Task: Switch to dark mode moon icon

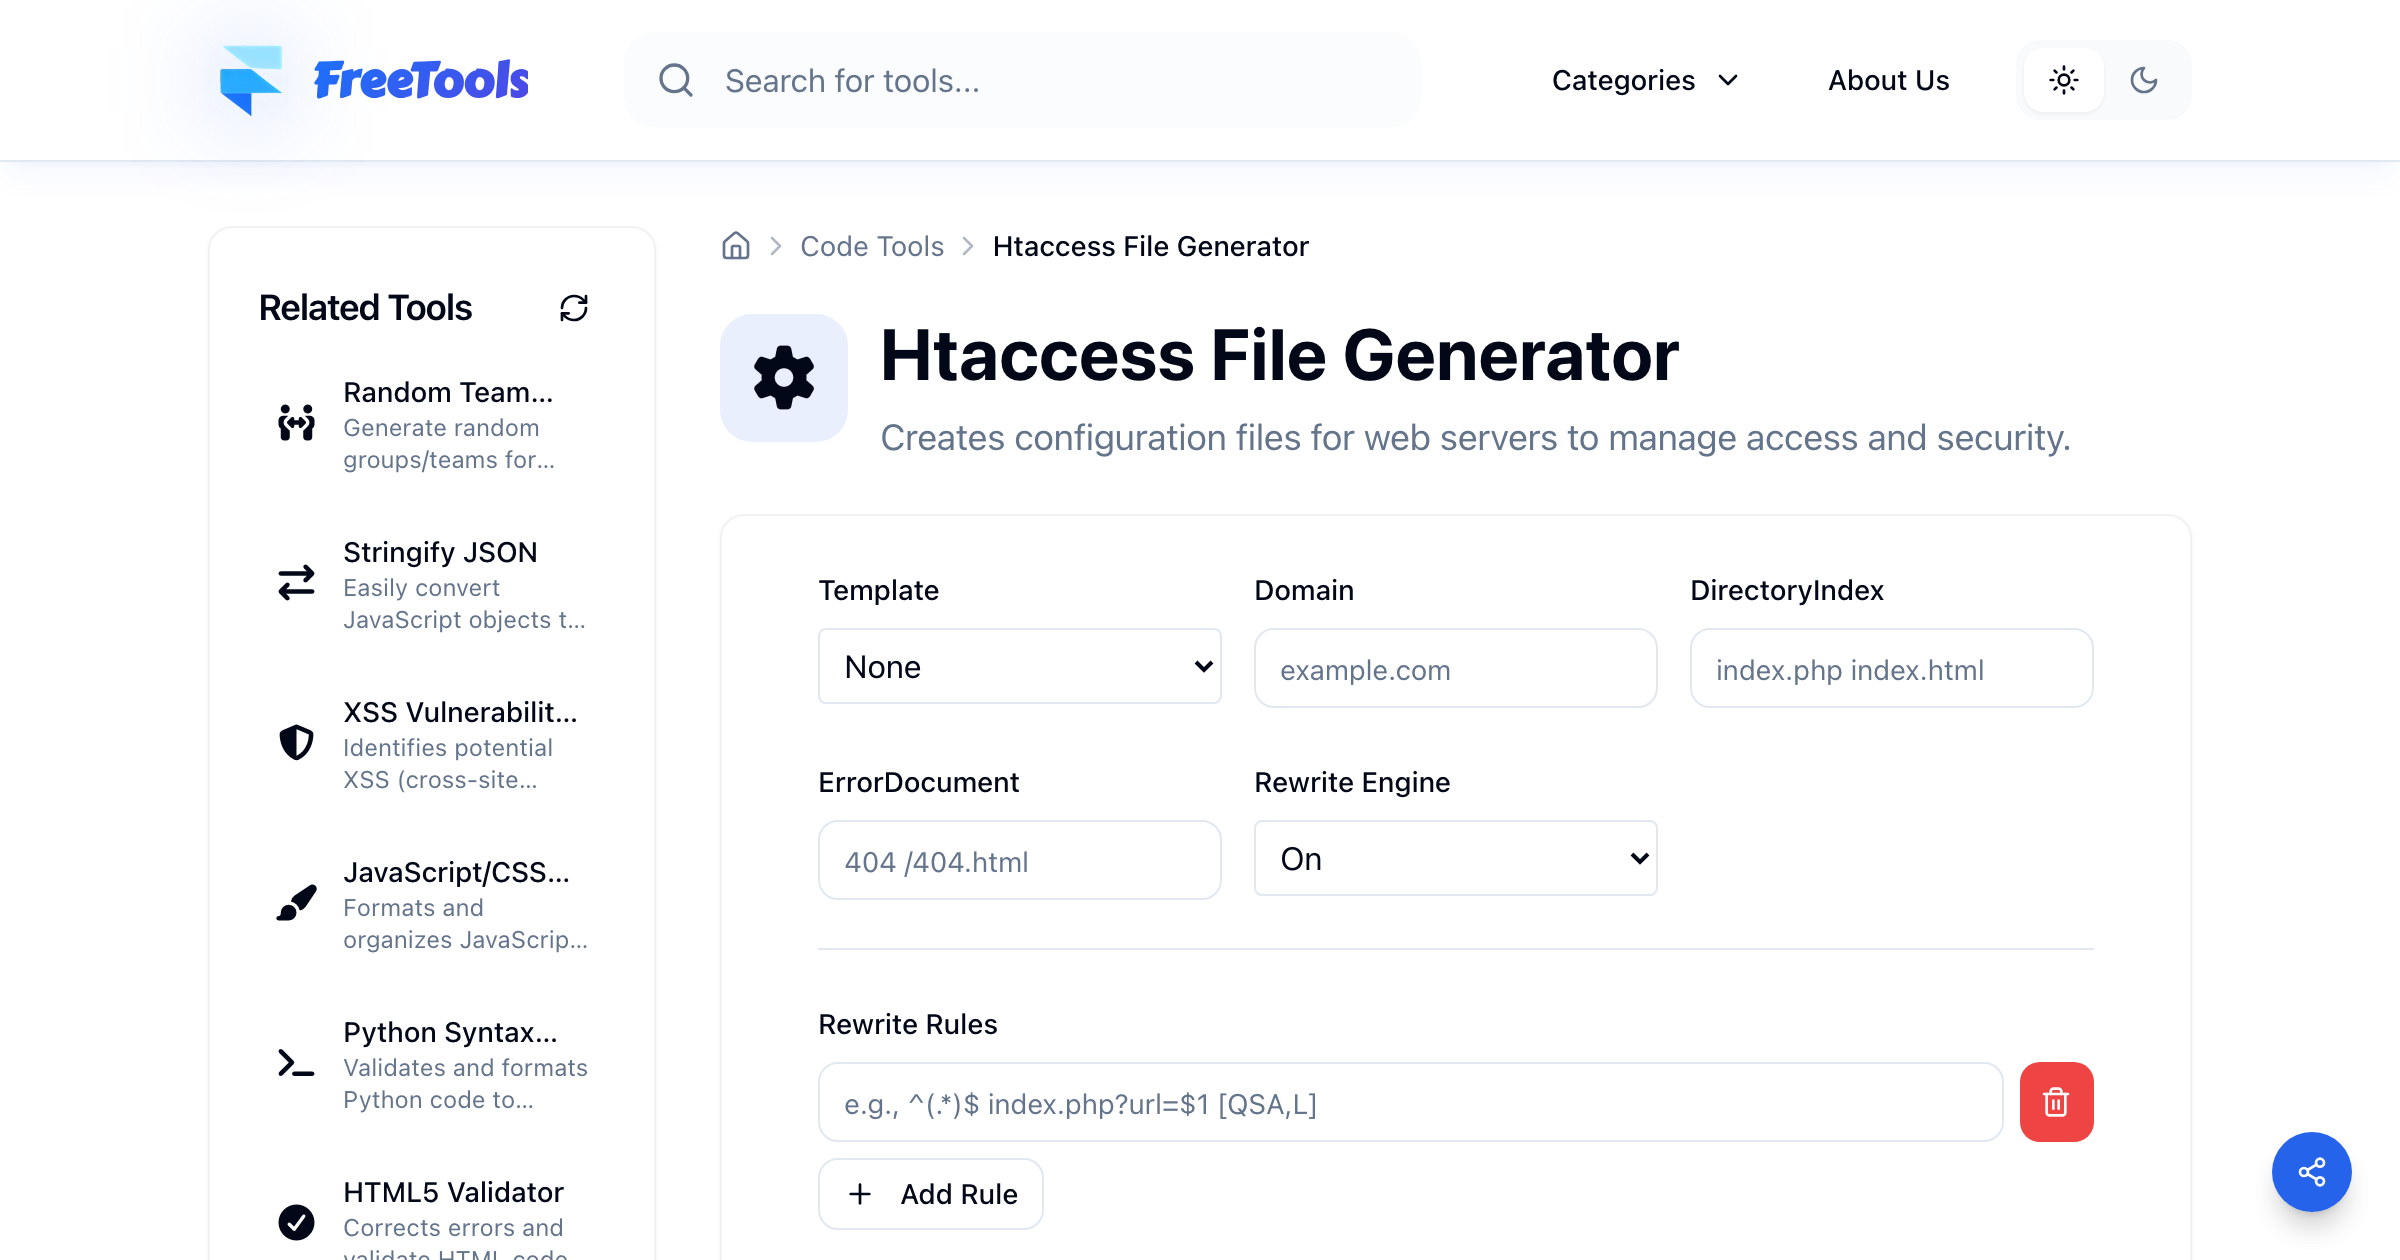Action: click(2144, 80)
